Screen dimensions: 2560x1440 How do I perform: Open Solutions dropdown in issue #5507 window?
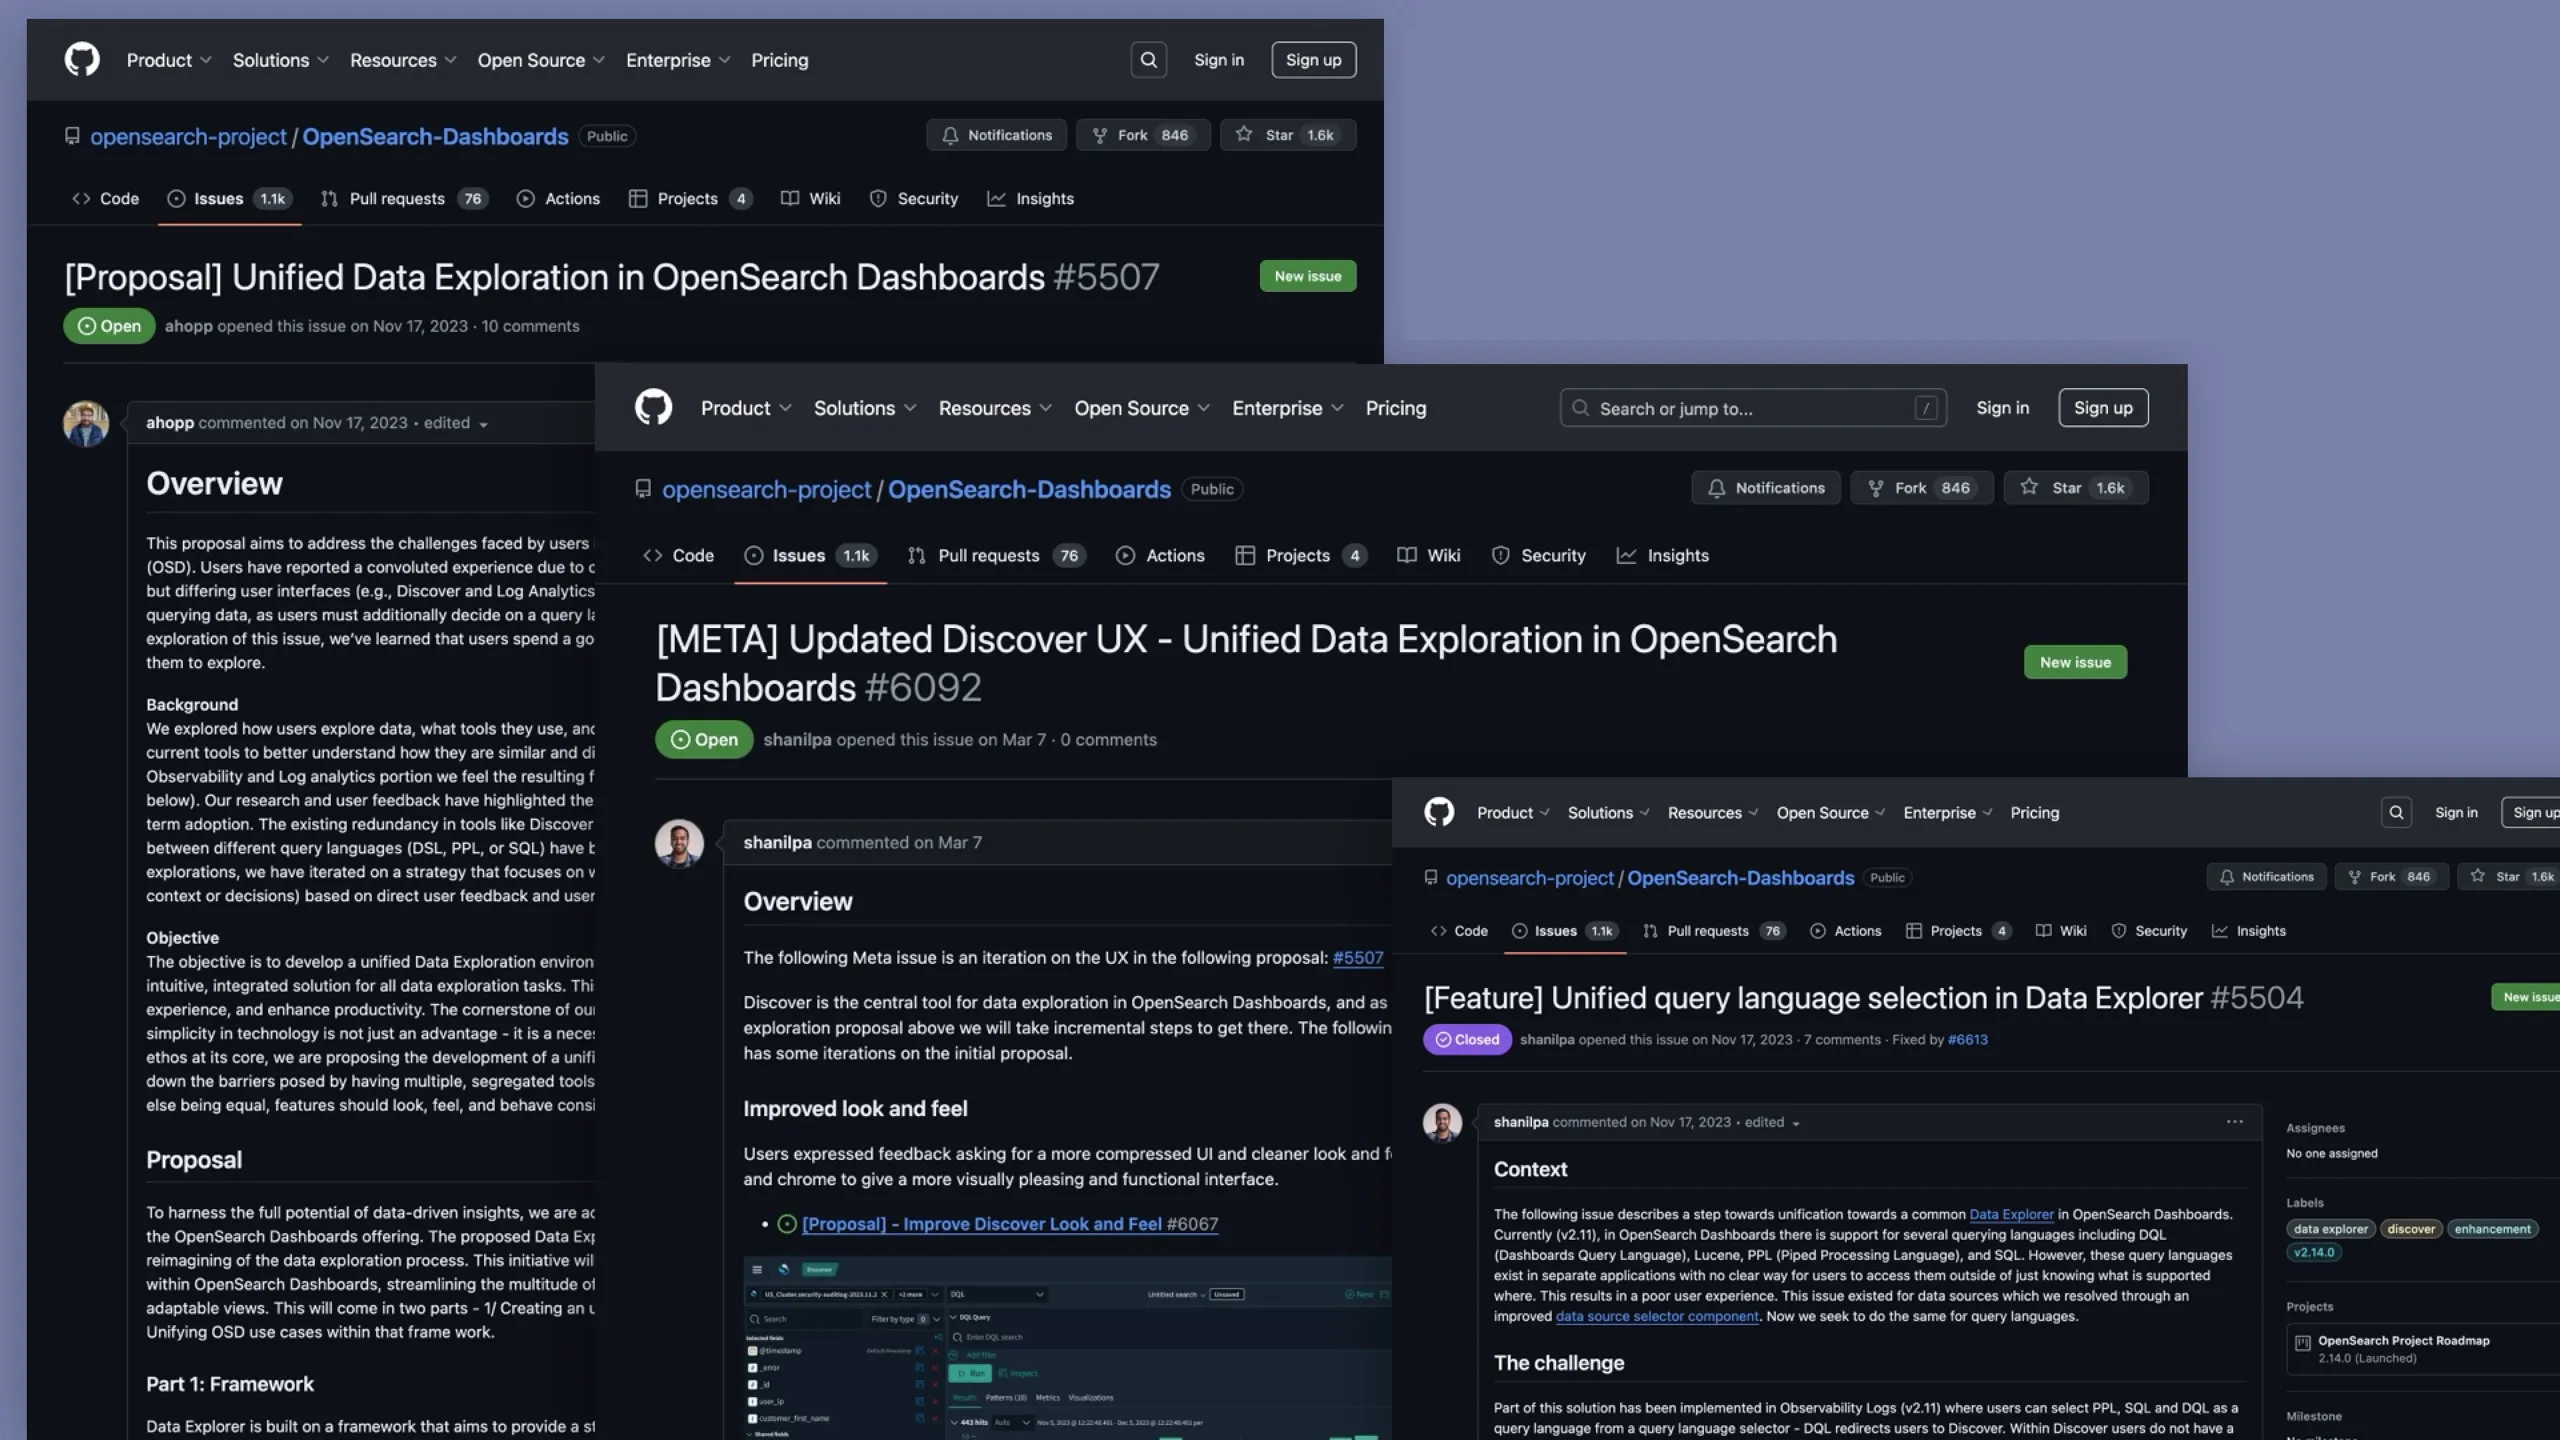(281, 60)
